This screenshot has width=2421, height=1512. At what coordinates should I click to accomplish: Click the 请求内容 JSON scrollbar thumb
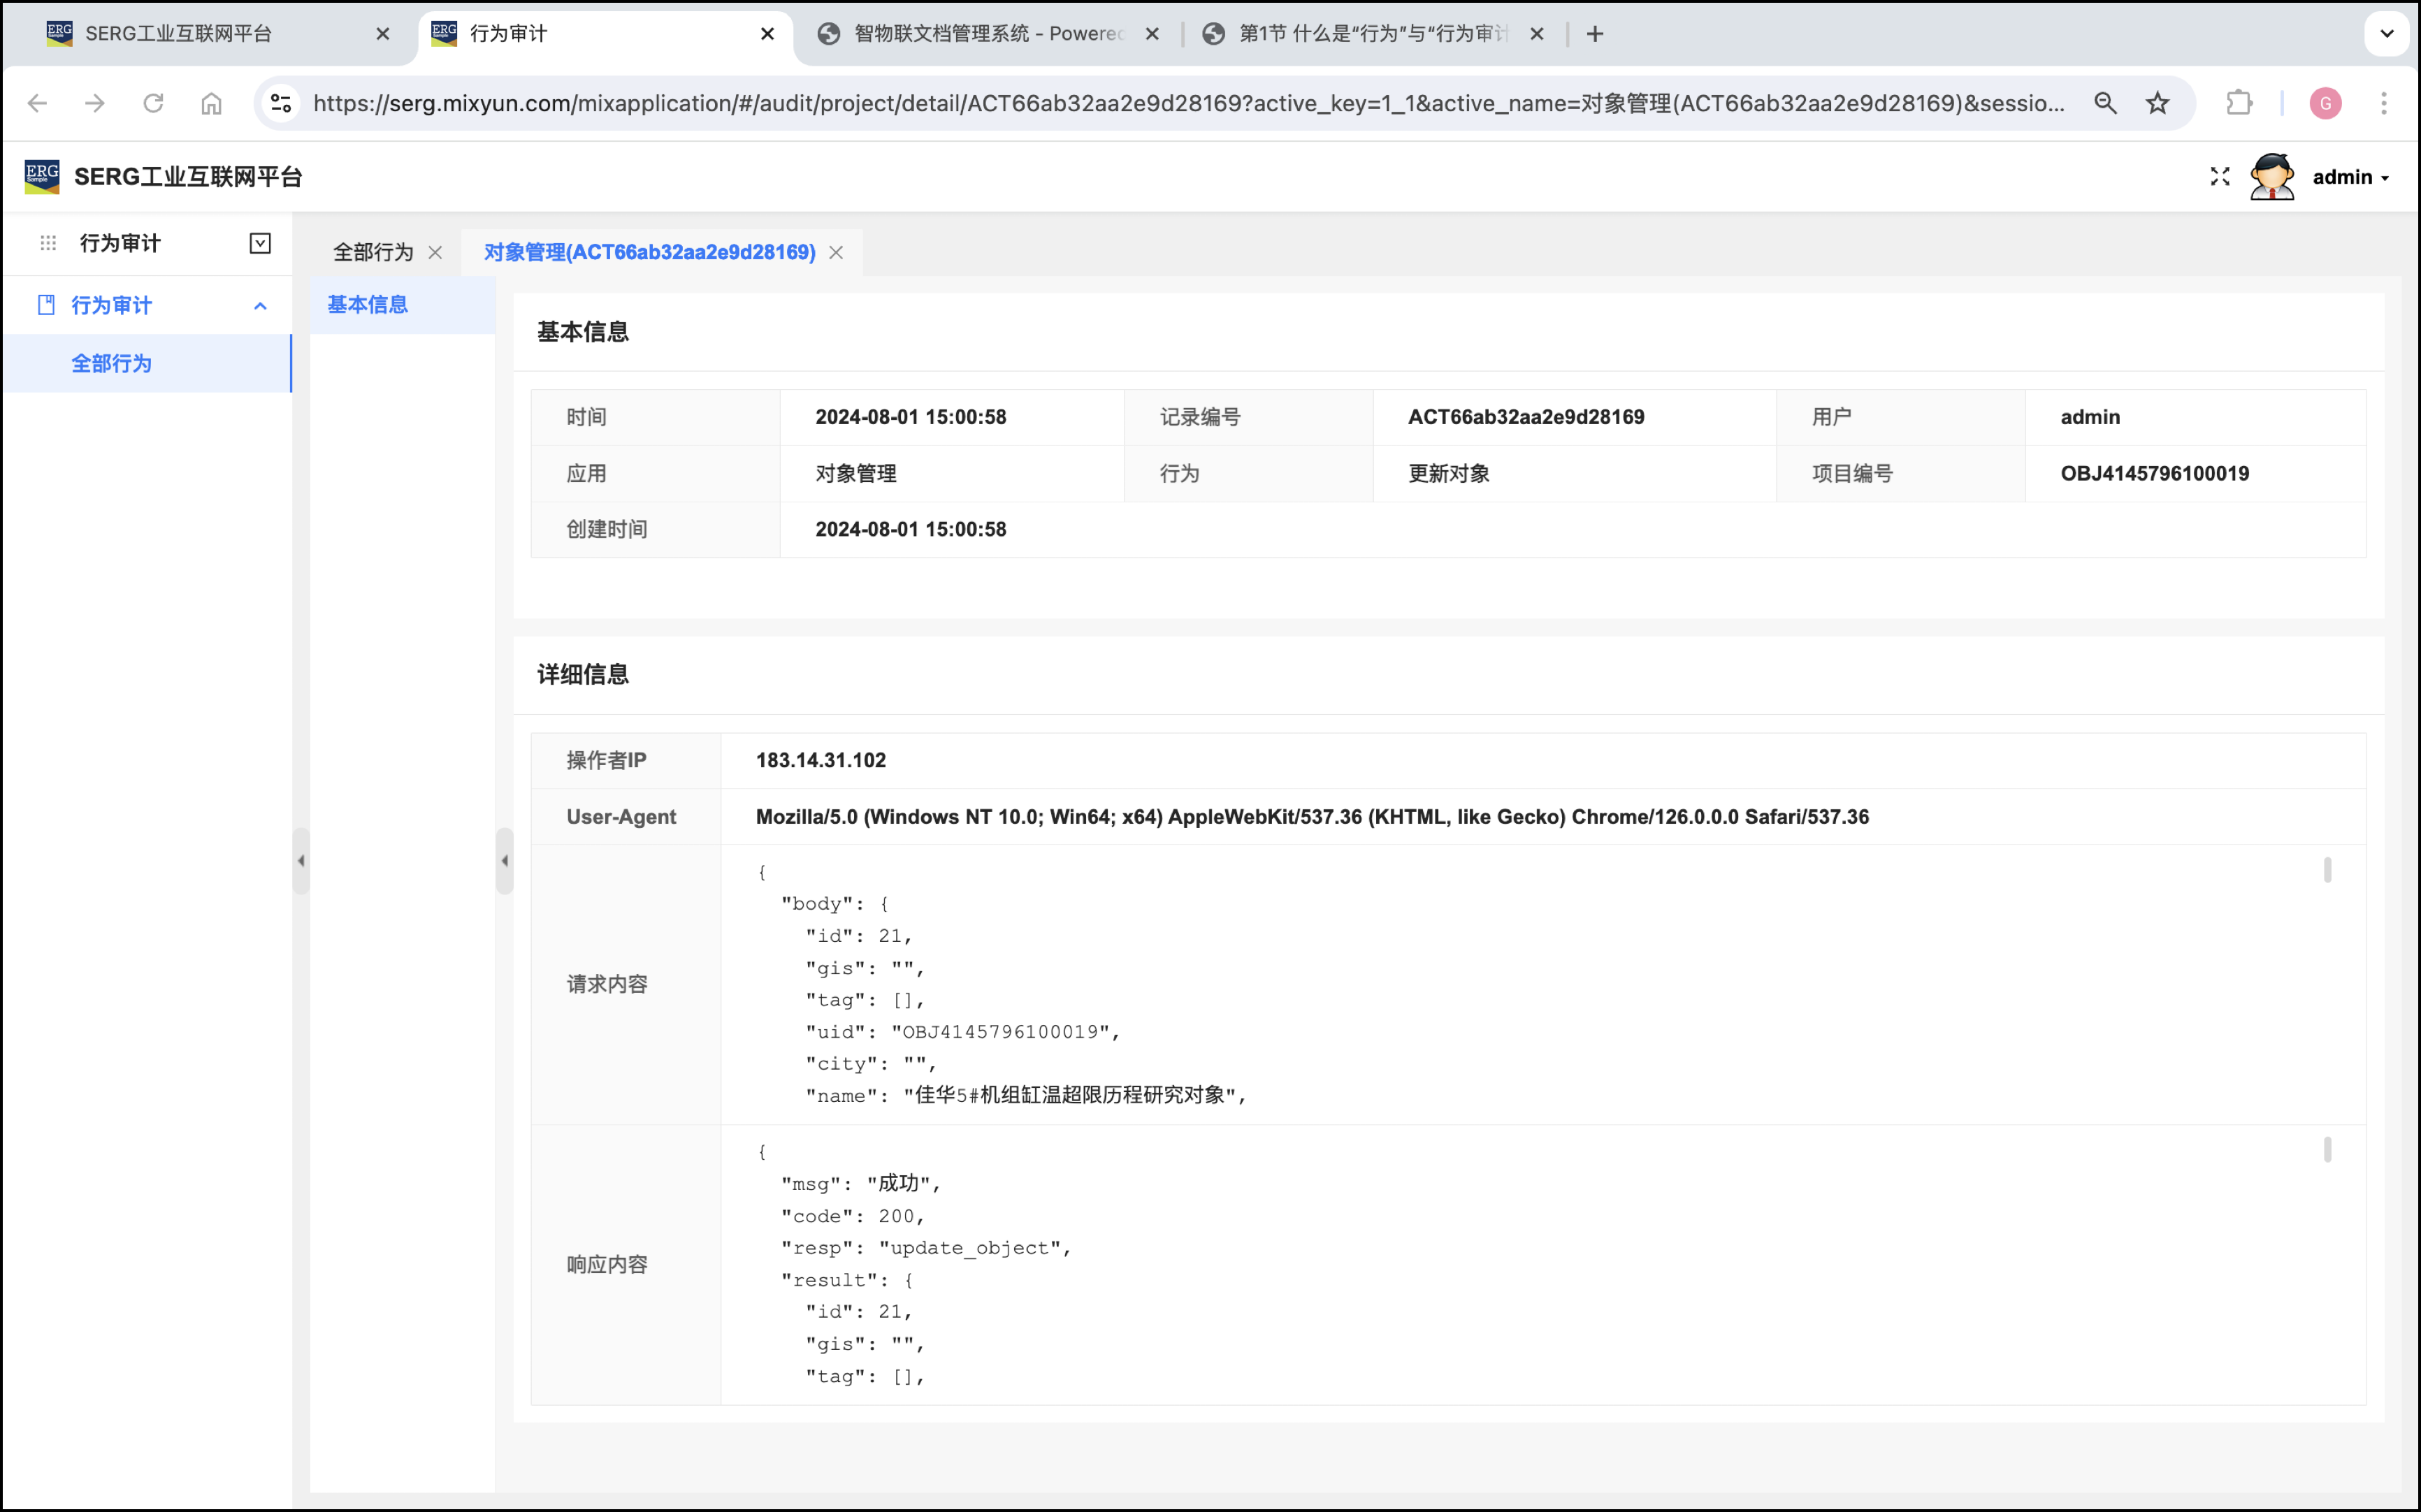pos(2327,870)
